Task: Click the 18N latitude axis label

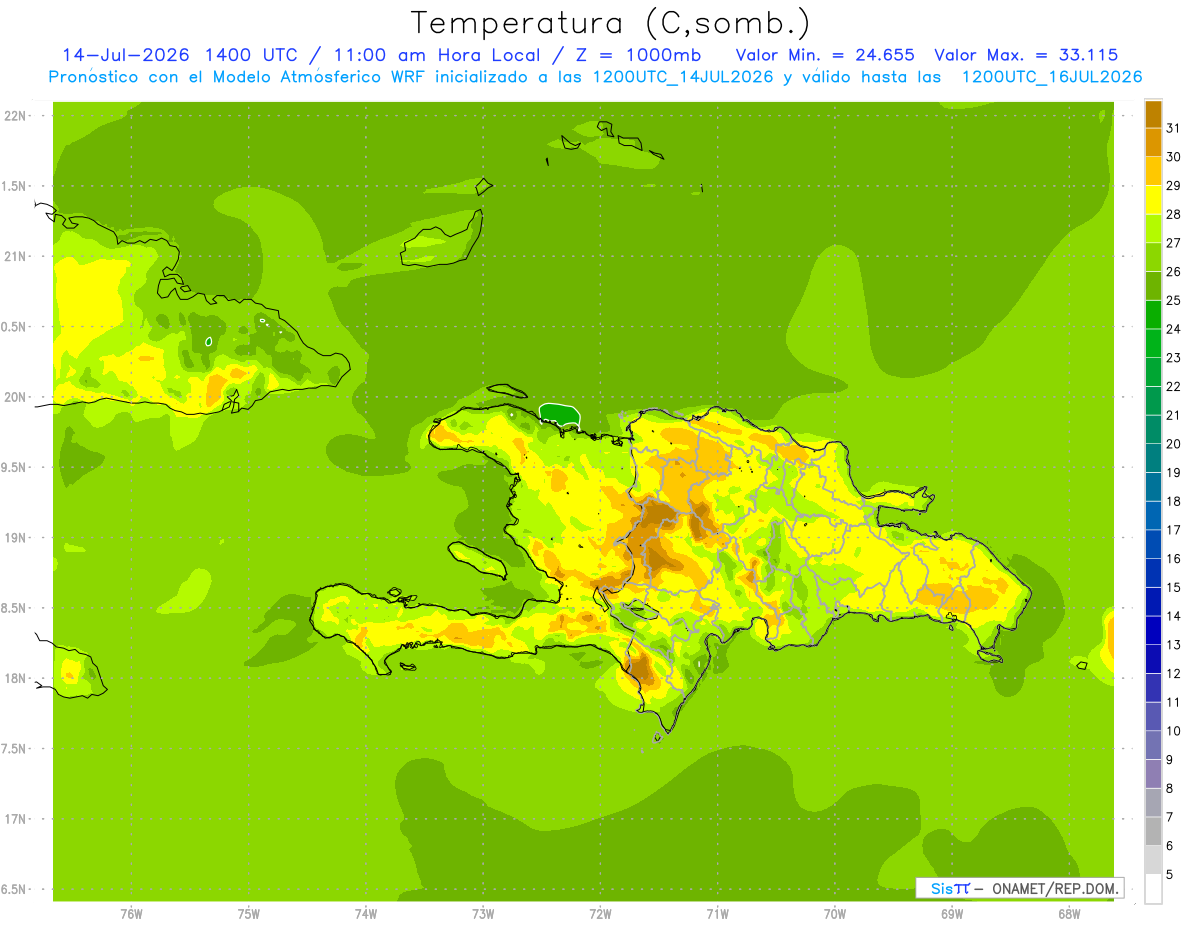Action: [17, 678]
